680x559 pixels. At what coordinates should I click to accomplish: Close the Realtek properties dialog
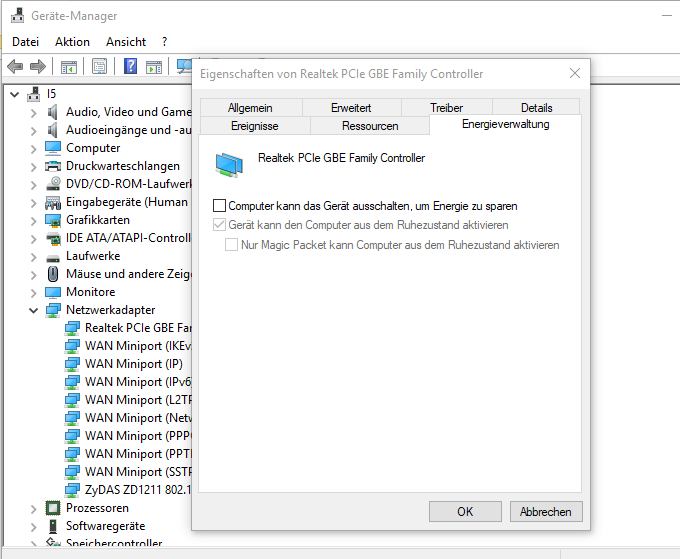point(575,73)
